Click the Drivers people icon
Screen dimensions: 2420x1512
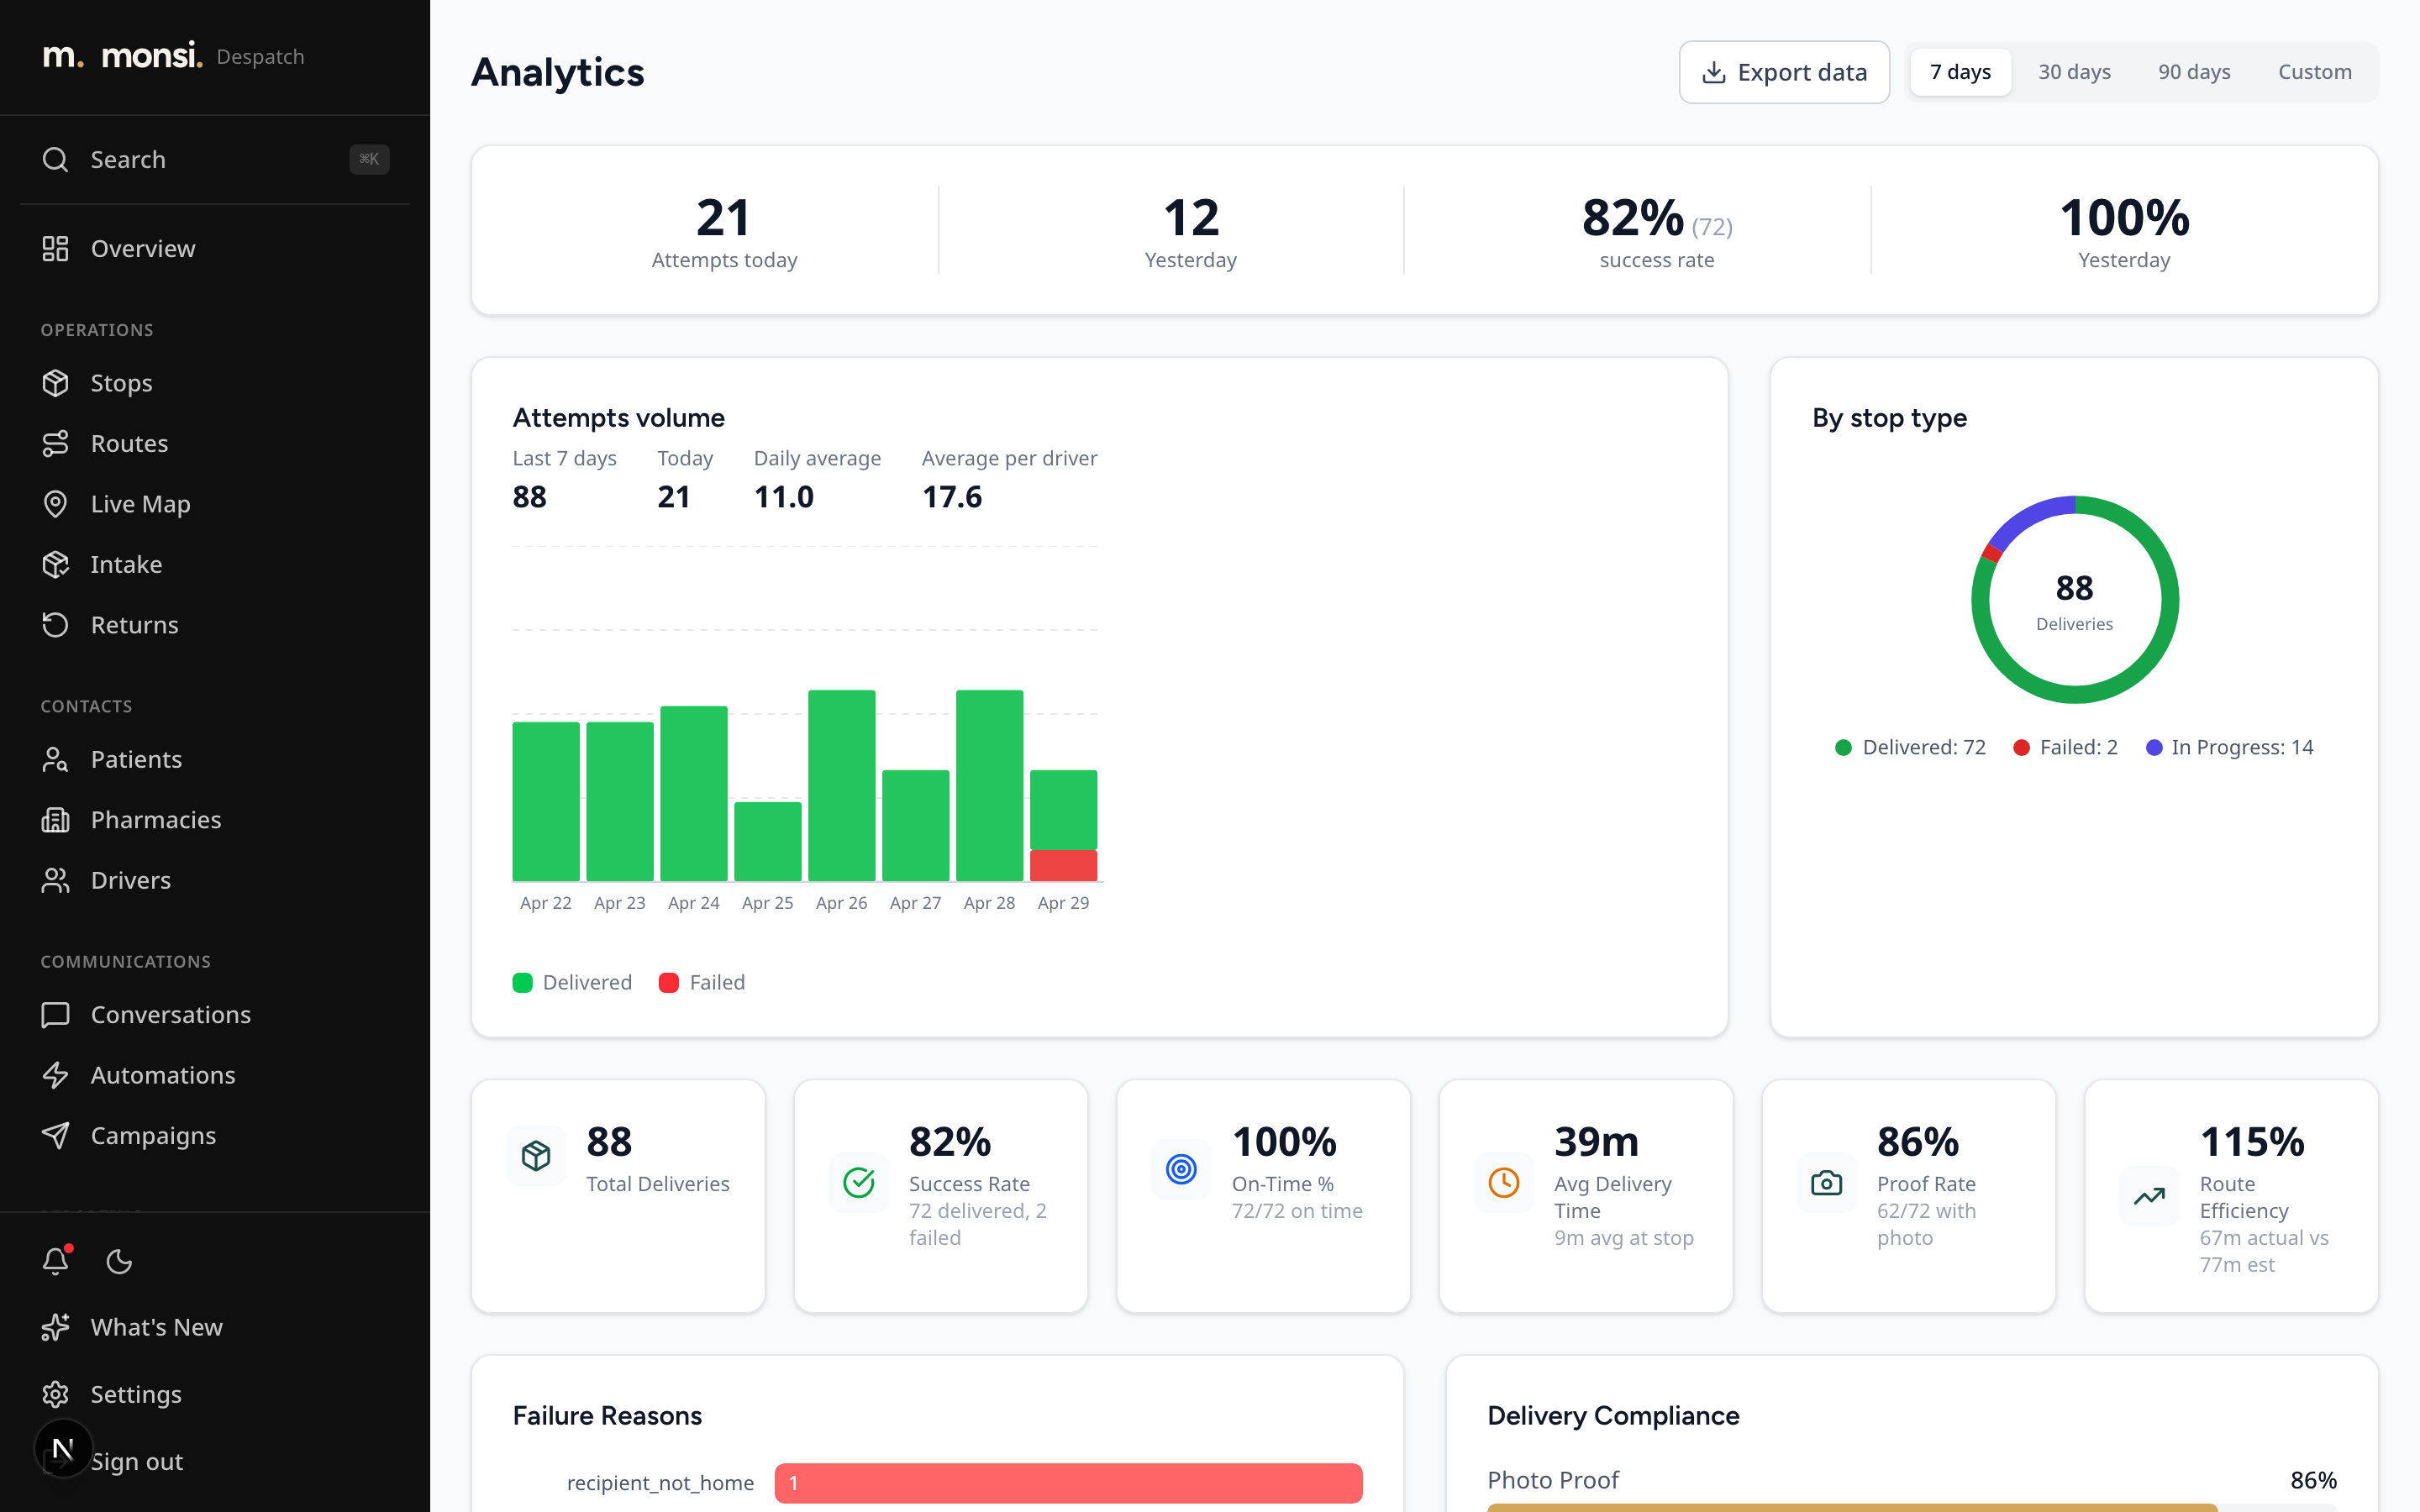(56, 880)
